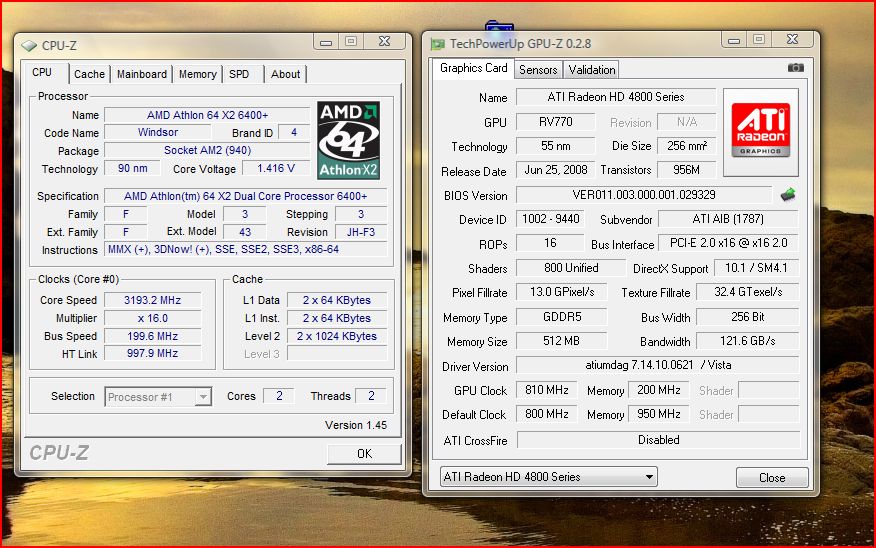The height and width of the screenshot is (548, 876).
Task: Click the GPU field showing RV770
Action: [555, 121]
